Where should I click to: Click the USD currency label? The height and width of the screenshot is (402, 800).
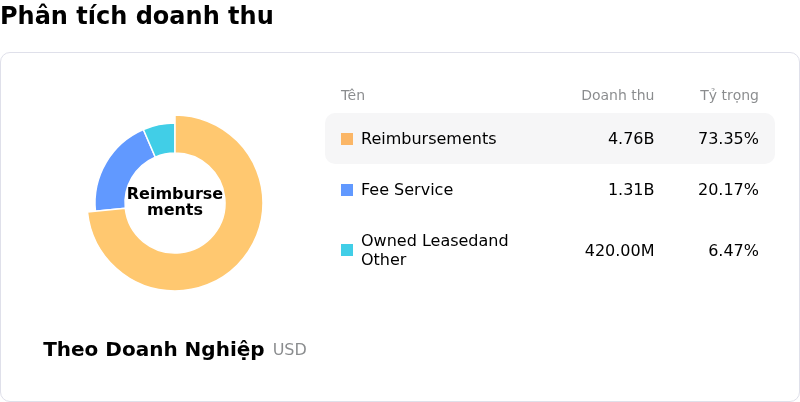(x=290, y=350)
